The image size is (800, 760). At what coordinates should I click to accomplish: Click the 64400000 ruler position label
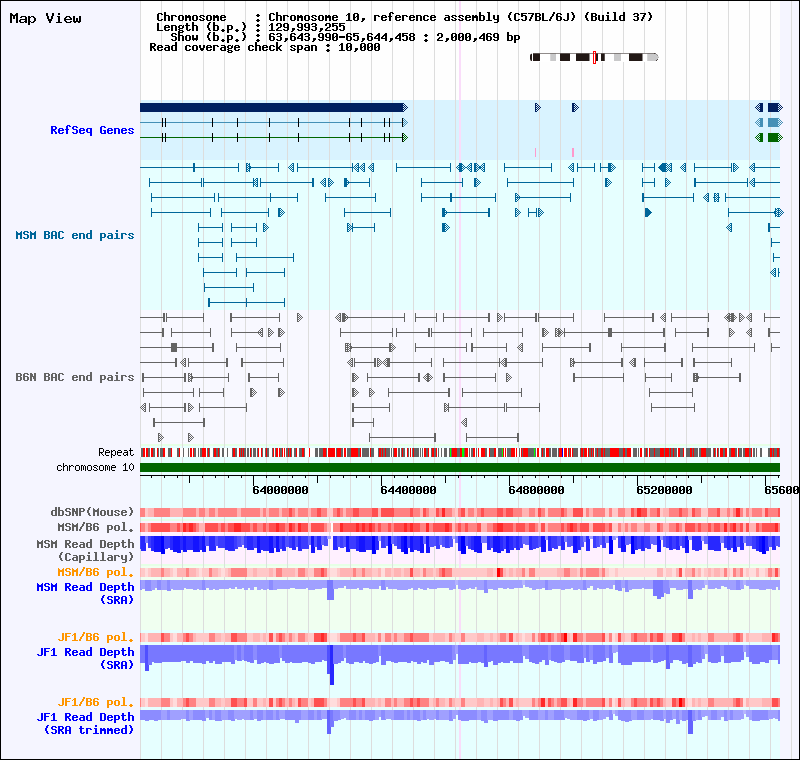408,490
